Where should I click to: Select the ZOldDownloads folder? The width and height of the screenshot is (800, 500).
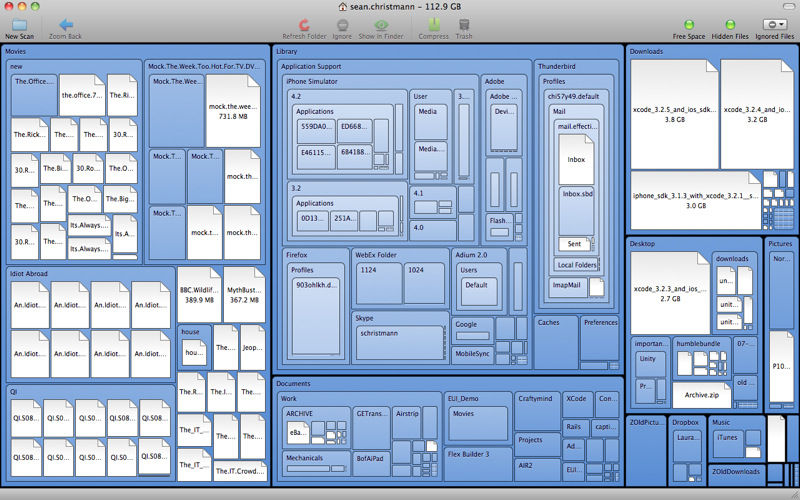pyautogui.click(x=736, y=473)
